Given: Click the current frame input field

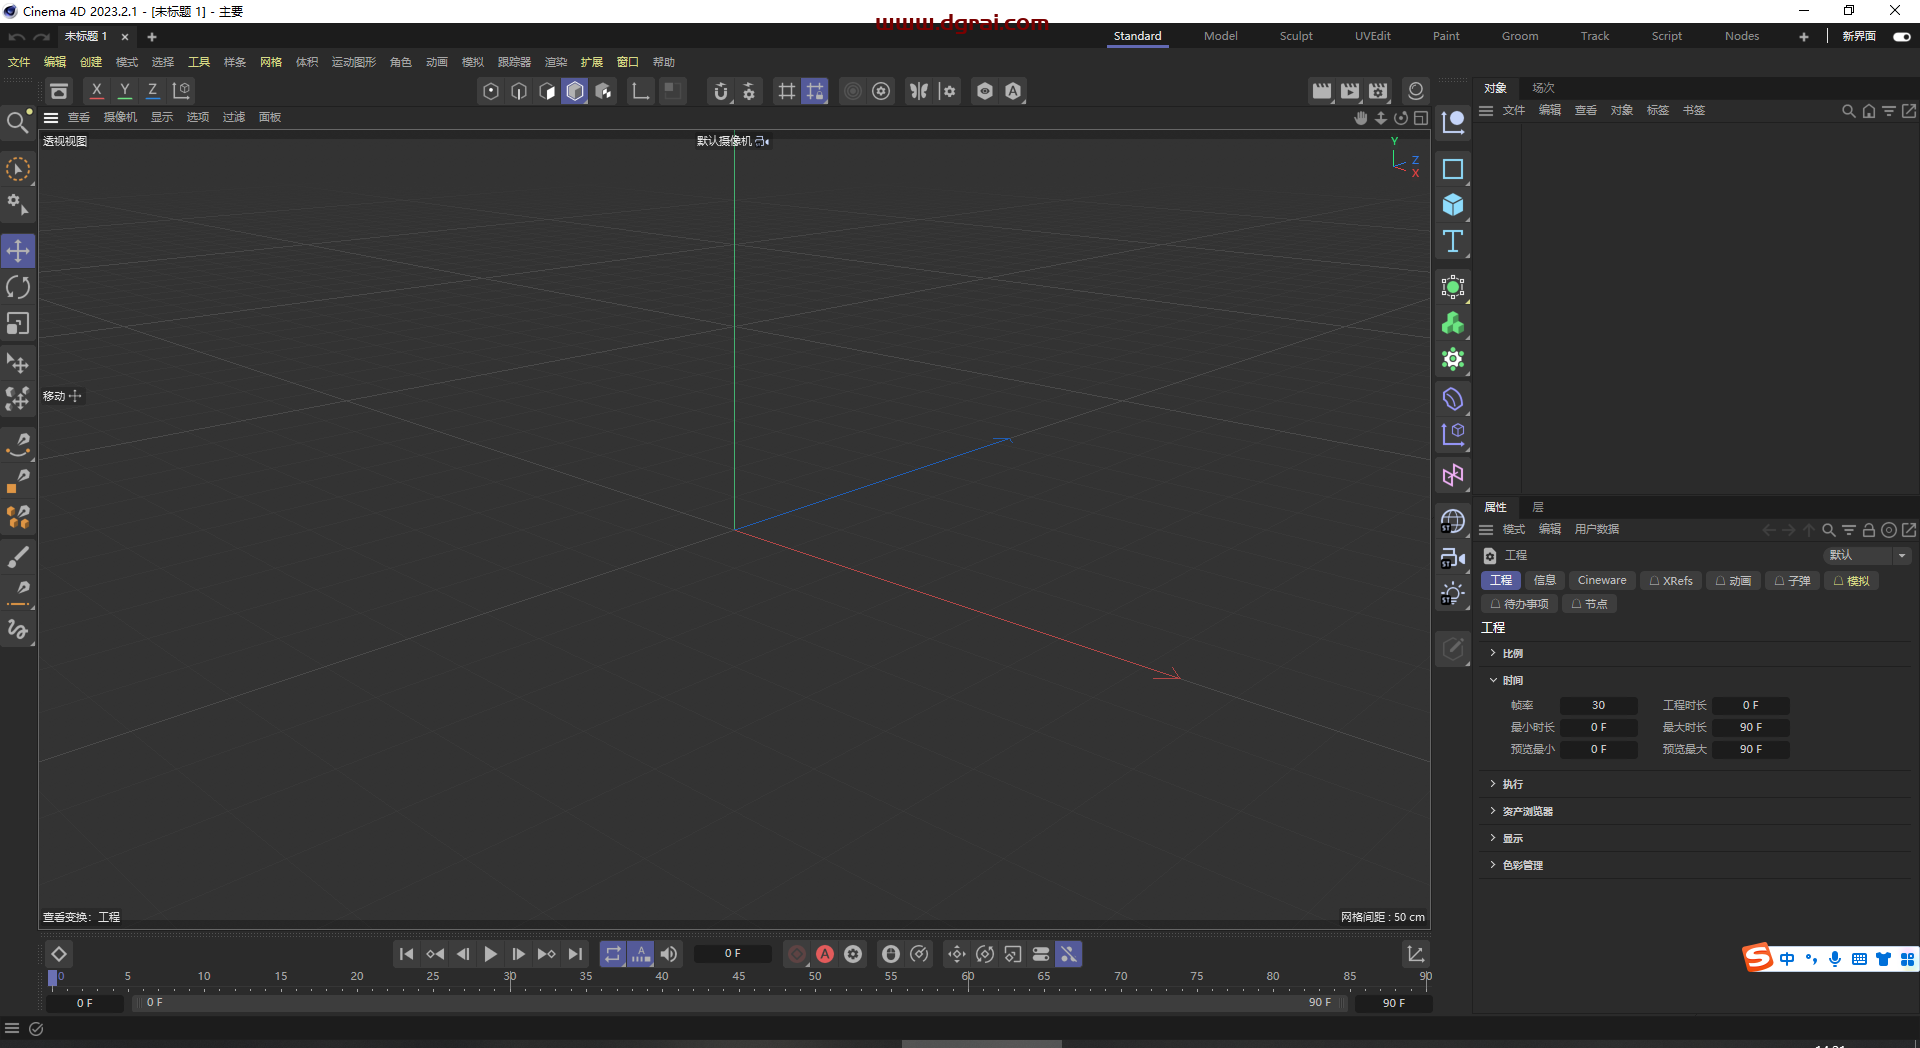Looking at the screenshot, I should [x=733, y=954].
